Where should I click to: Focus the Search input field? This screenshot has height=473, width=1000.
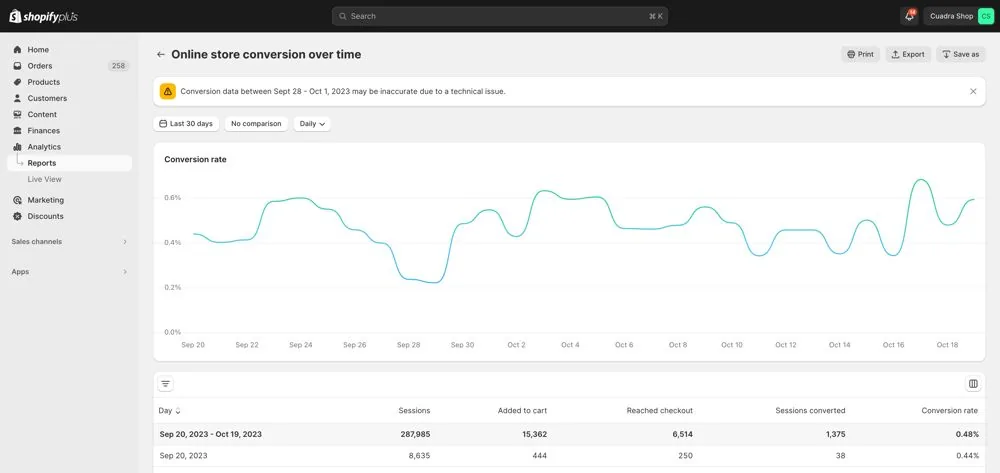coord(500,16)
